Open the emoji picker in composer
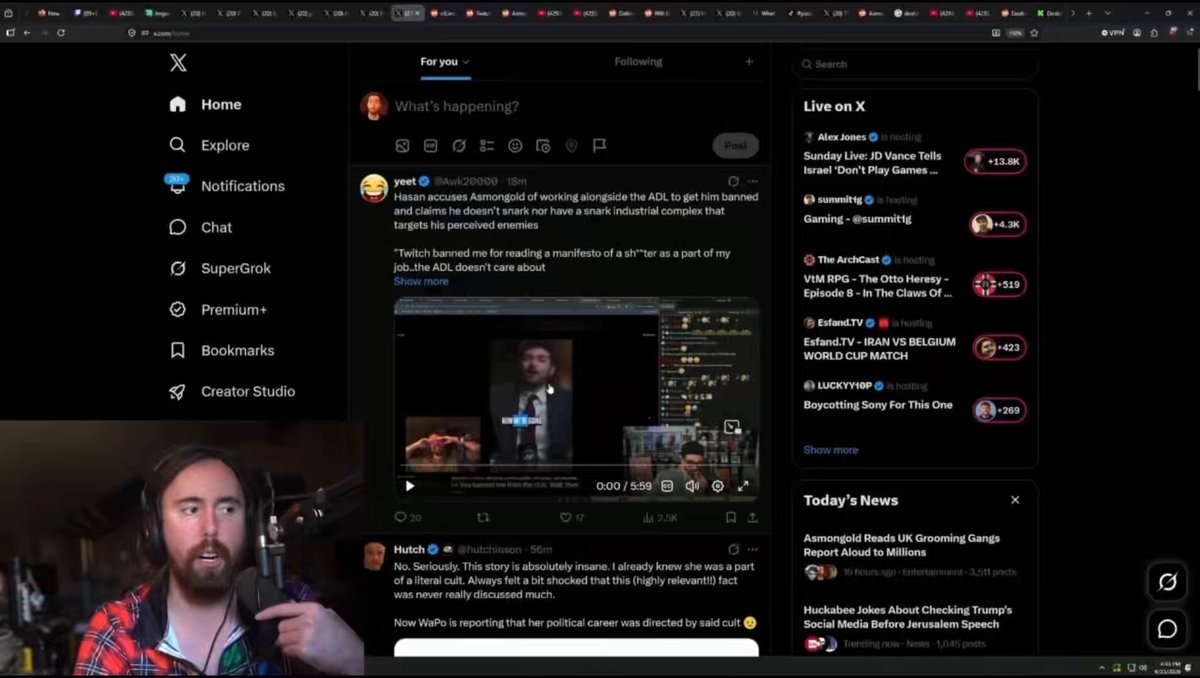The image size is (1200, 678). (x=515, y=146)
